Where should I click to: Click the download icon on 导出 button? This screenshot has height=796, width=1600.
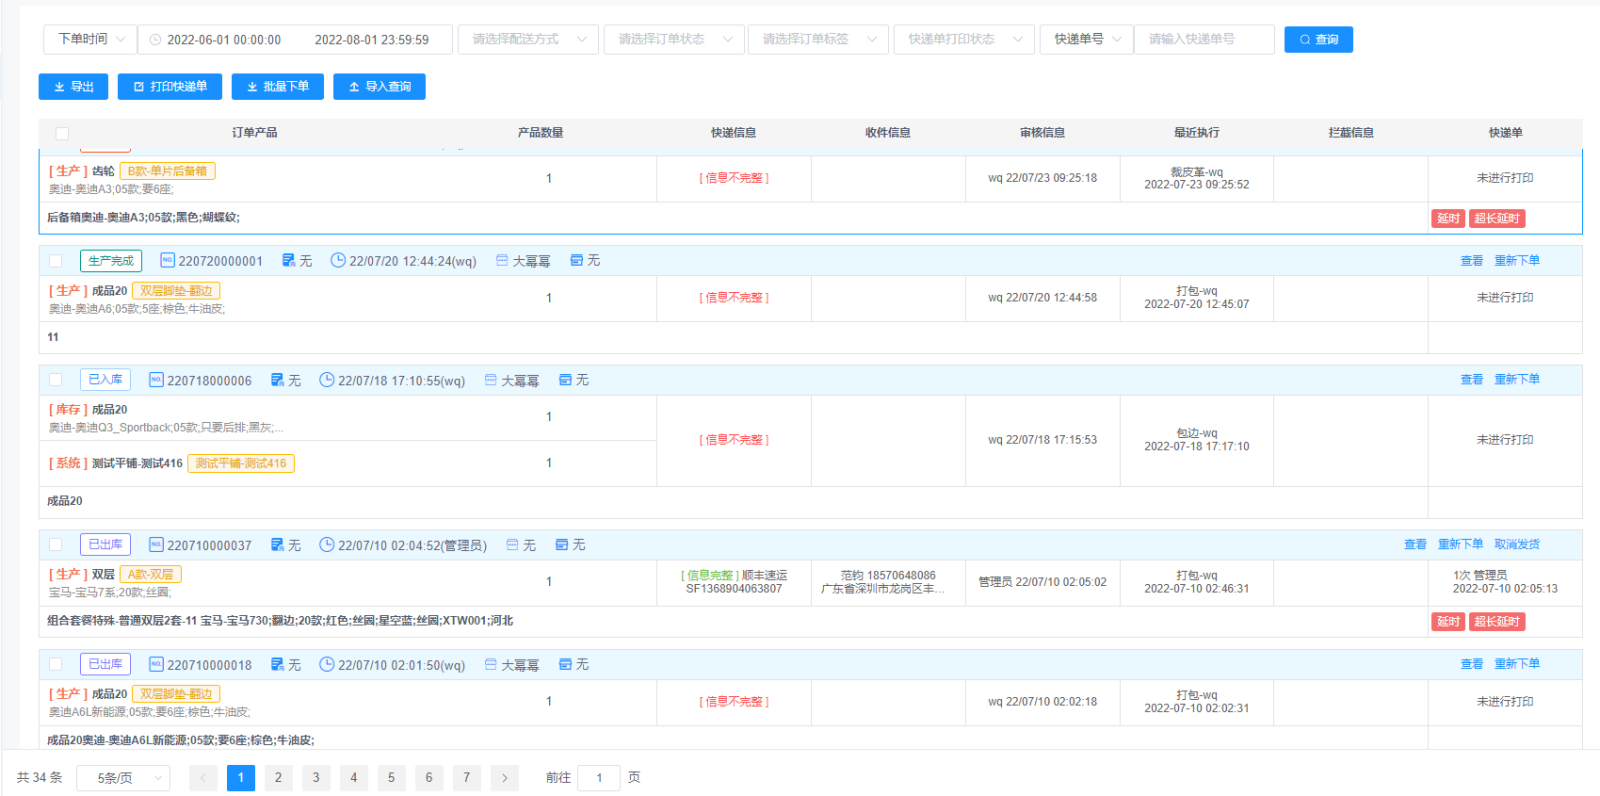59,87
